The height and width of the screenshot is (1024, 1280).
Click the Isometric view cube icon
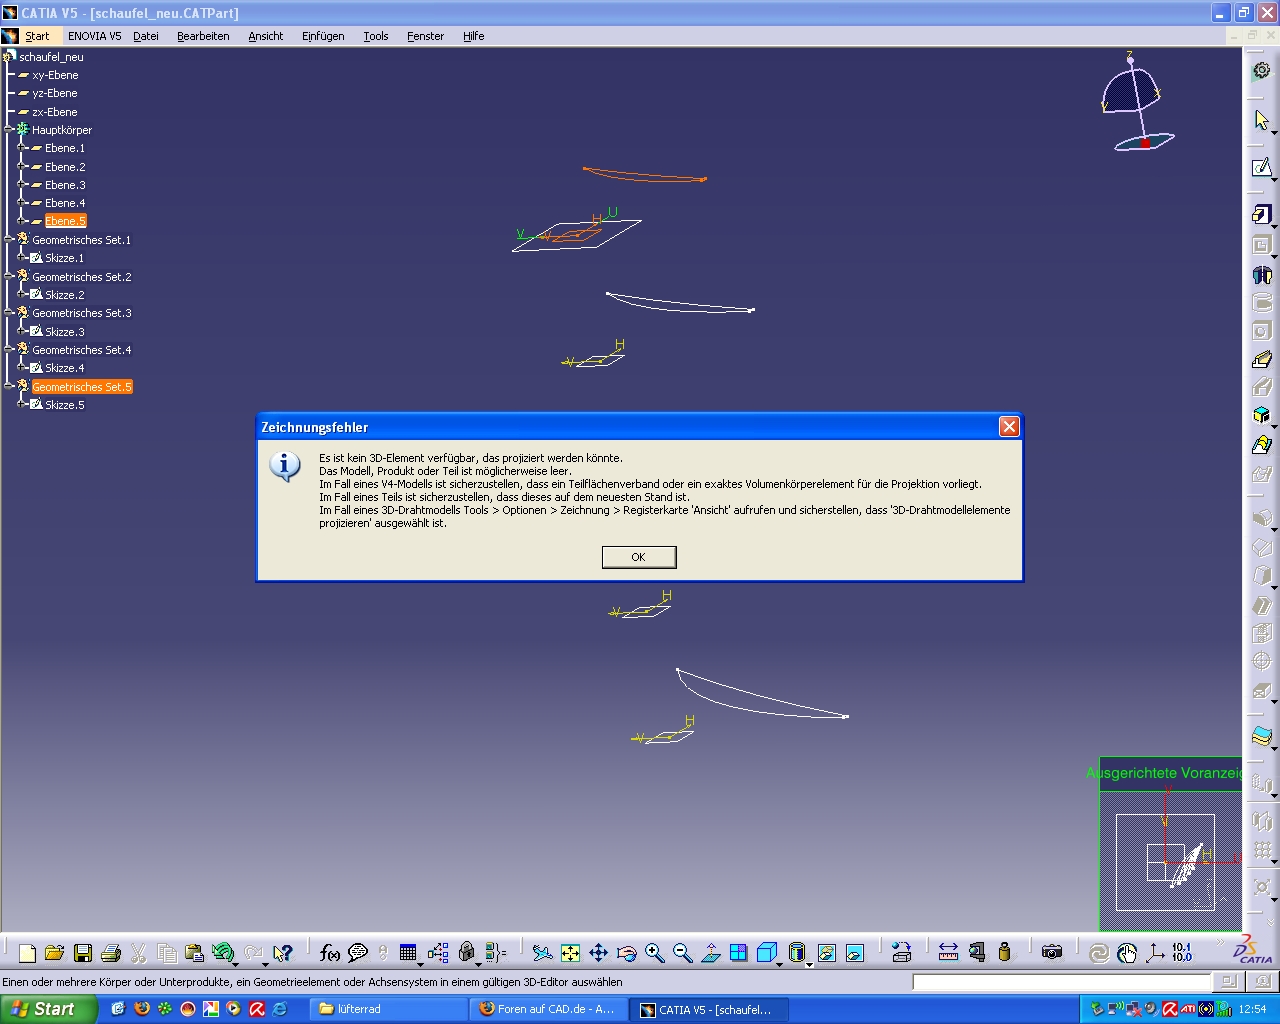(x=766, y=953)
